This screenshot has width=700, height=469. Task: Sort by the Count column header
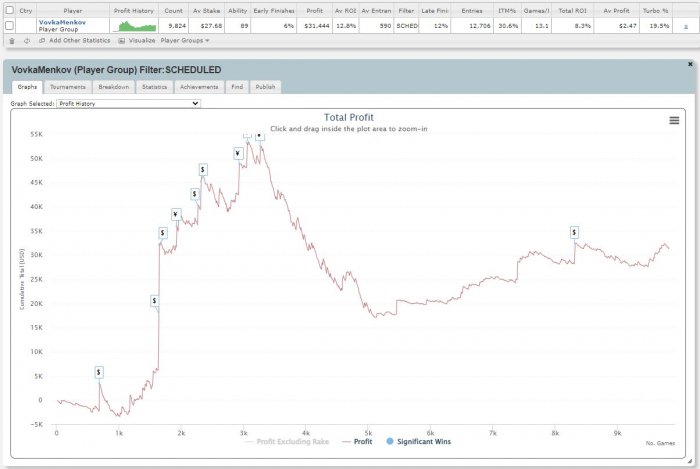(173, 11)
